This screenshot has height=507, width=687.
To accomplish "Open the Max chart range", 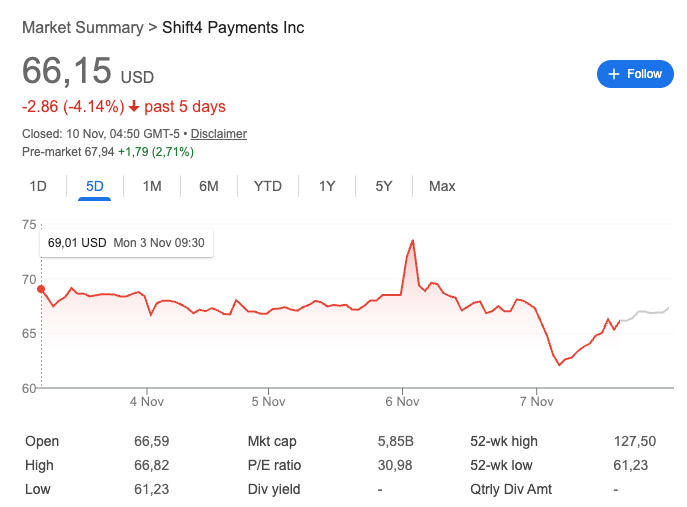I will pos(442,186).
